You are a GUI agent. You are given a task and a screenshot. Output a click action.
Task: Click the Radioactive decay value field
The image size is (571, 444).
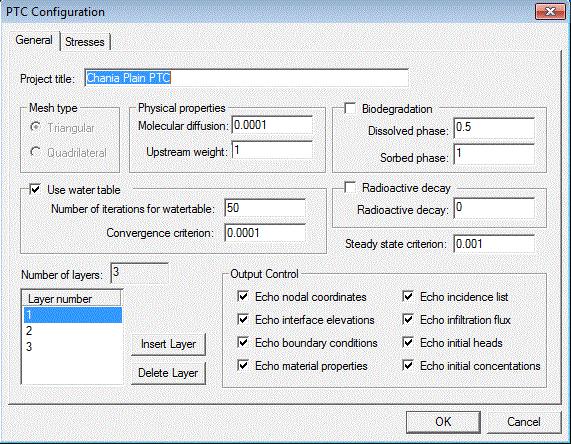(494, 208)
